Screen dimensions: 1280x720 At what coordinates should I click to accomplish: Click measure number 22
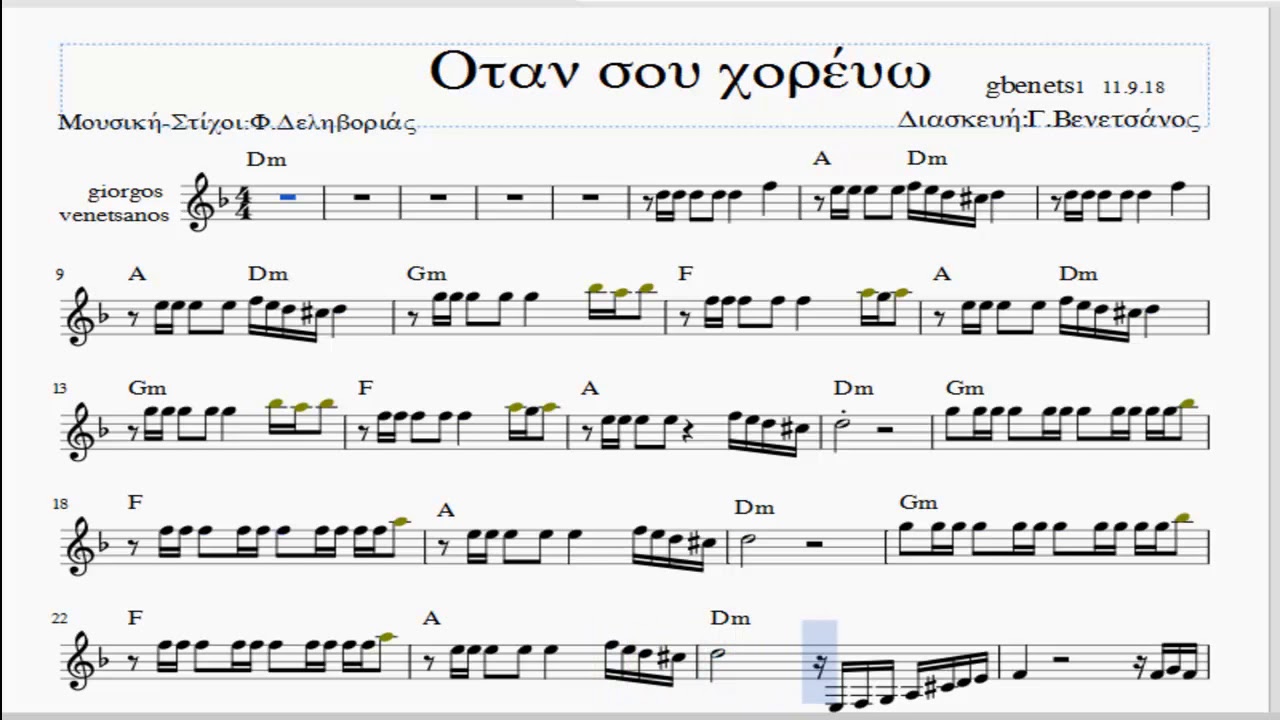61,619
